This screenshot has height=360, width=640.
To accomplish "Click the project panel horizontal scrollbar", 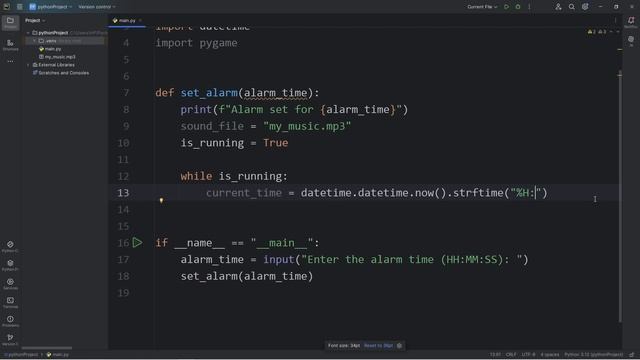I will 47,348.
